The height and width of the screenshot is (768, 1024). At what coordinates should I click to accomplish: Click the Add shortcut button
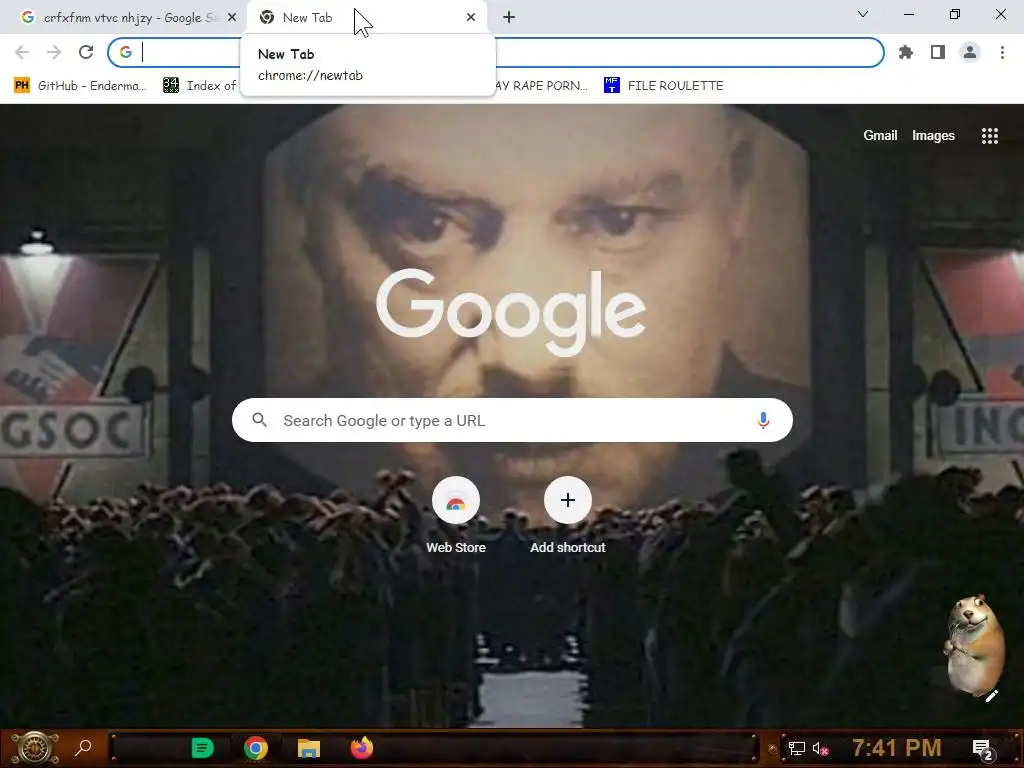568,516
